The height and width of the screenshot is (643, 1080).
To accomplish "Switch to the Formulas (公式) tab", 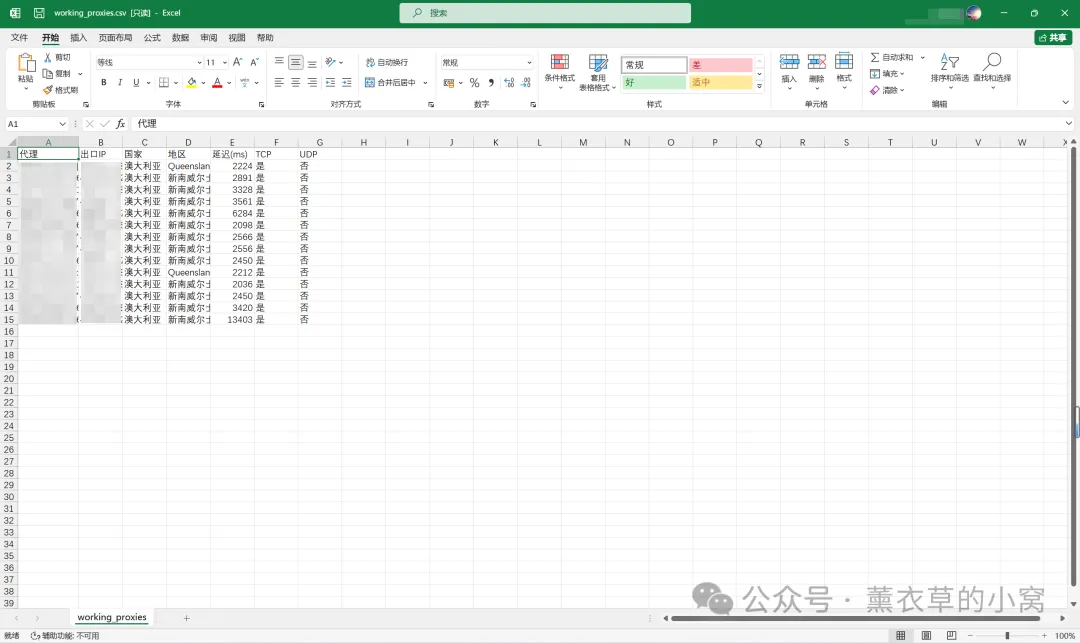I will tap(152, 38).
